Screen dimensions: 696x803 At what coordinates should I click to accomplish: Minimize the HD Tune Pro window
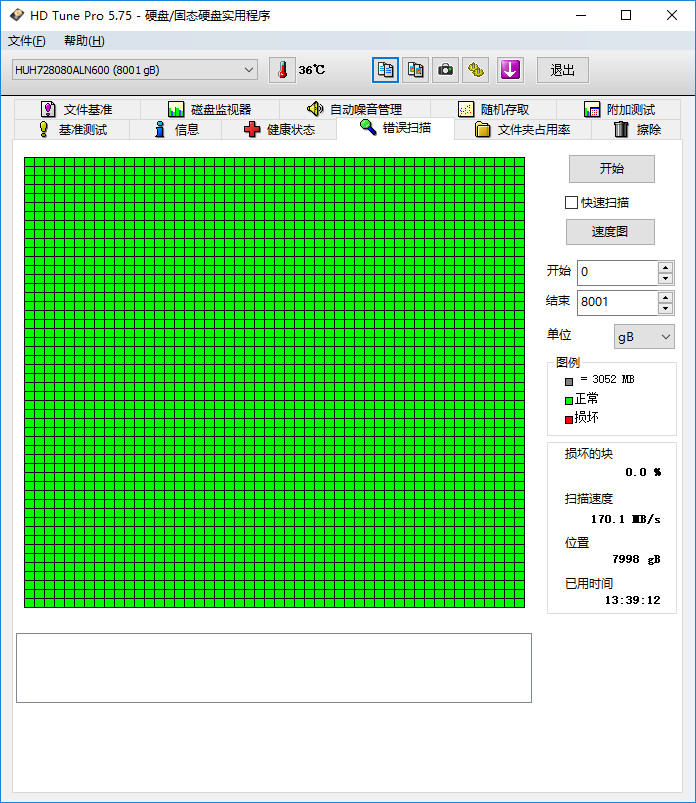pos(581,15)
